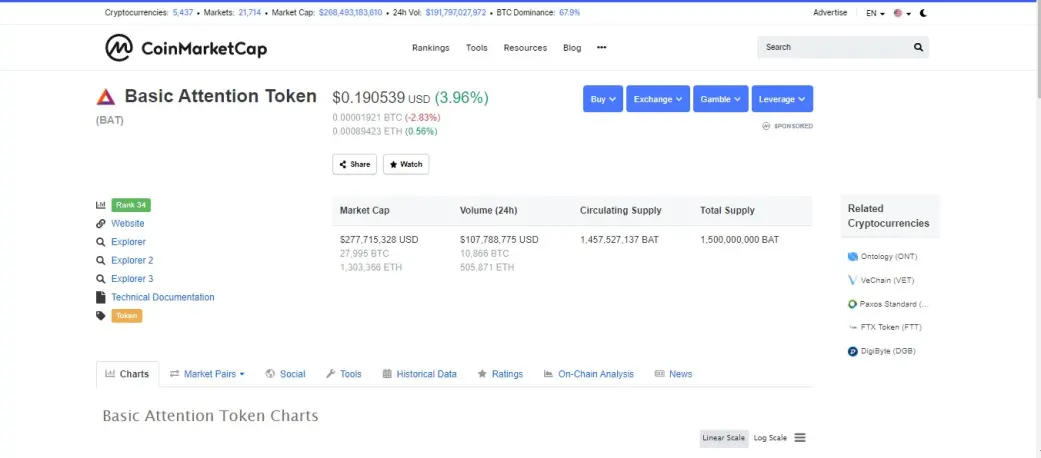1041x458 pixels.
Task: Click the 1,457,527,137 BAT circulating supply
Action: 619,240
